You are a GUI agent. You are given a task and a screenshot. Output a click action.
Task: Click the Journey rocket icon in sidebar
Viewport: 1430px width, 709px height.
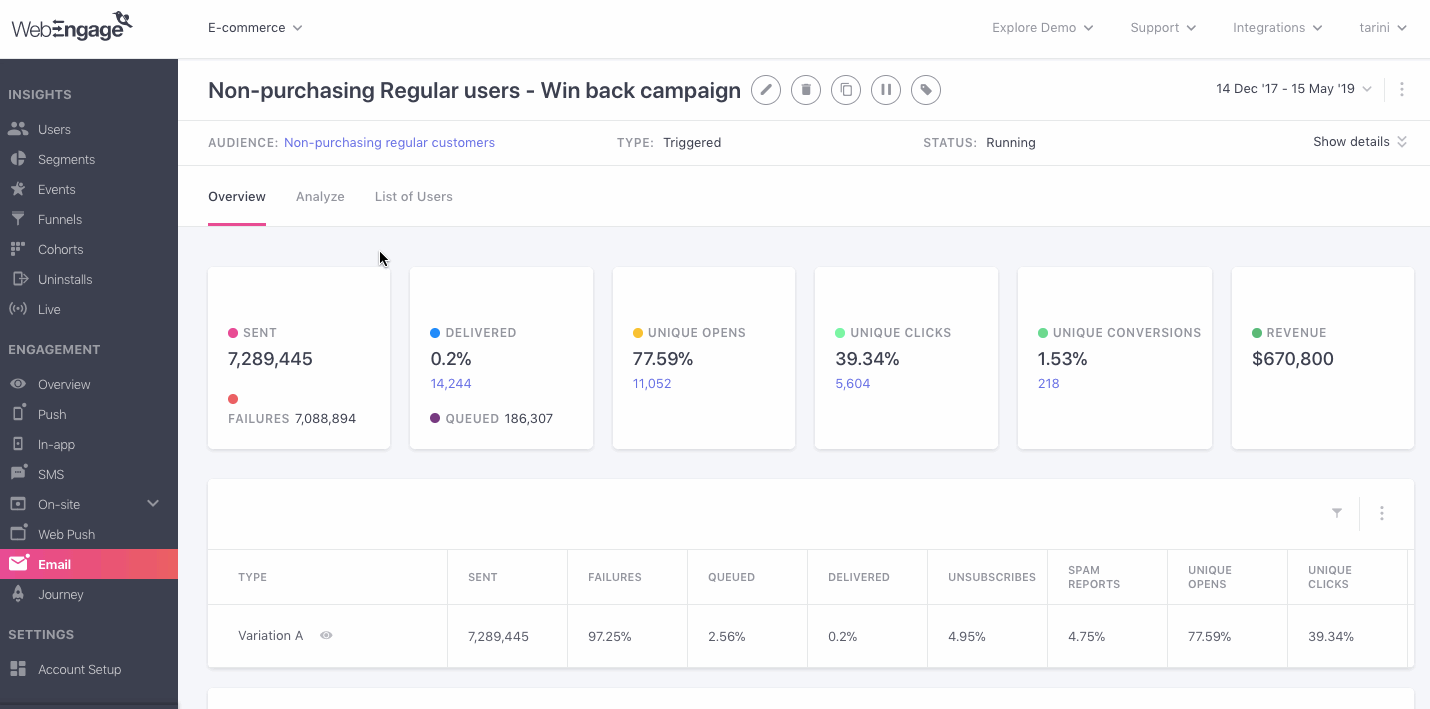pyautogui.click(x=18, y=594)
